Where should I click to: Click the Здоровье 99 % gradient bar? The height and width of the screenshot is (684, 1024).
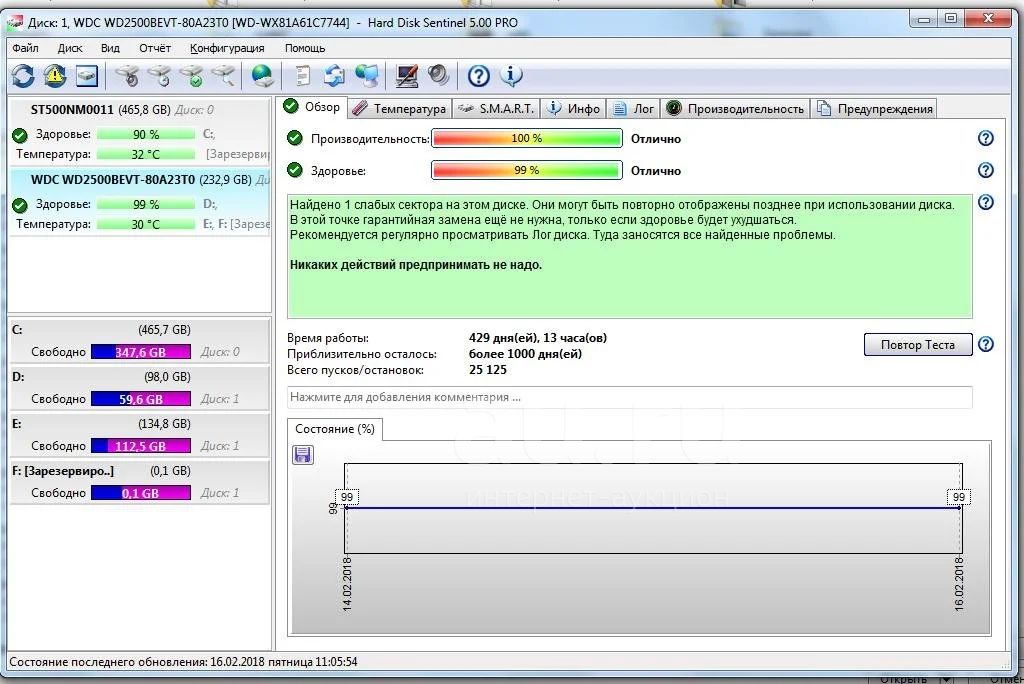click(x=526, y=171)
